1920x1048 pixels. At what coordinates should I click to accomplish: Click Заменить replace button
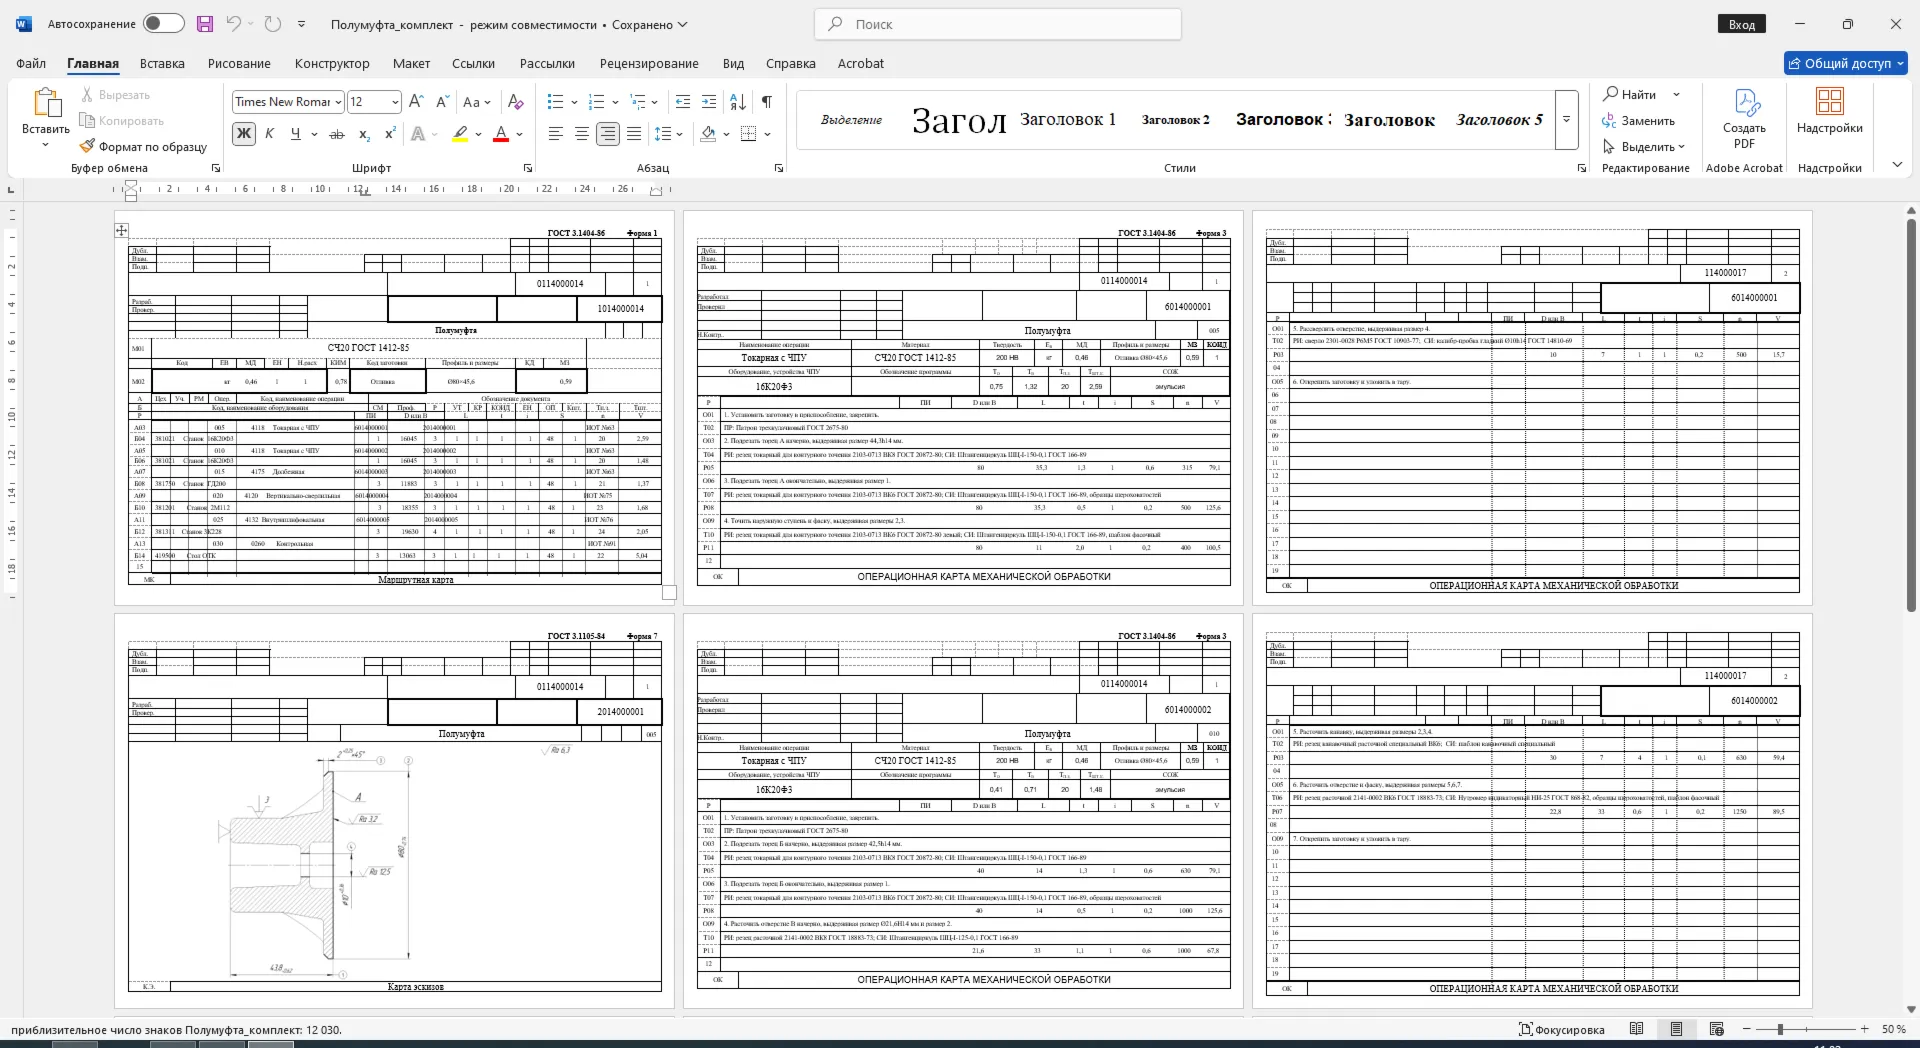pyautogui.click(x=1639, y=120)
